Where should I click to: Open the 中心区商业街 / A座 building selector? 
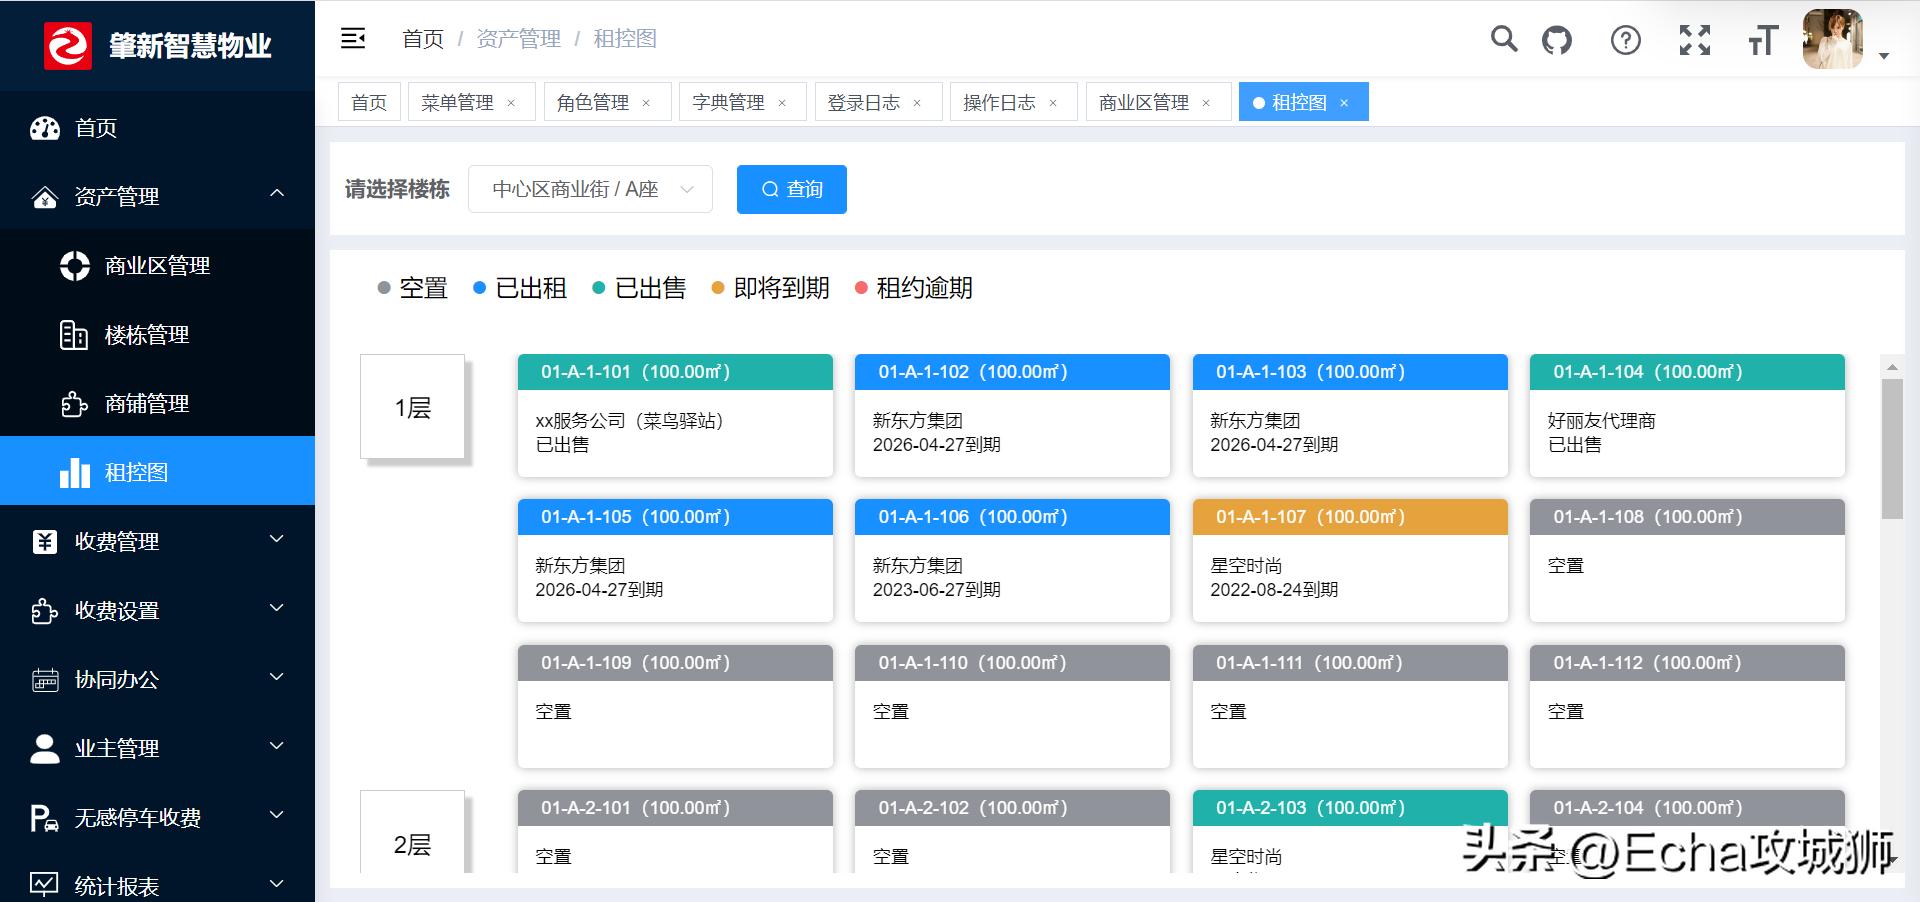pos(590,189)
